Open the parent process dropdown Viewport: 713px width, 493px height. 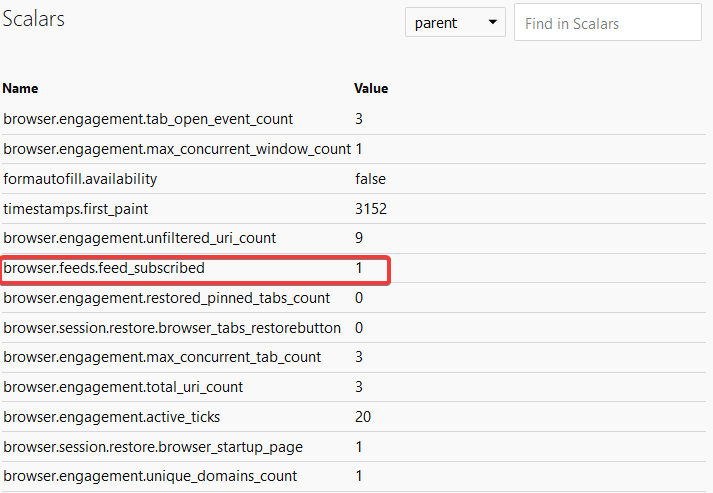455,23
